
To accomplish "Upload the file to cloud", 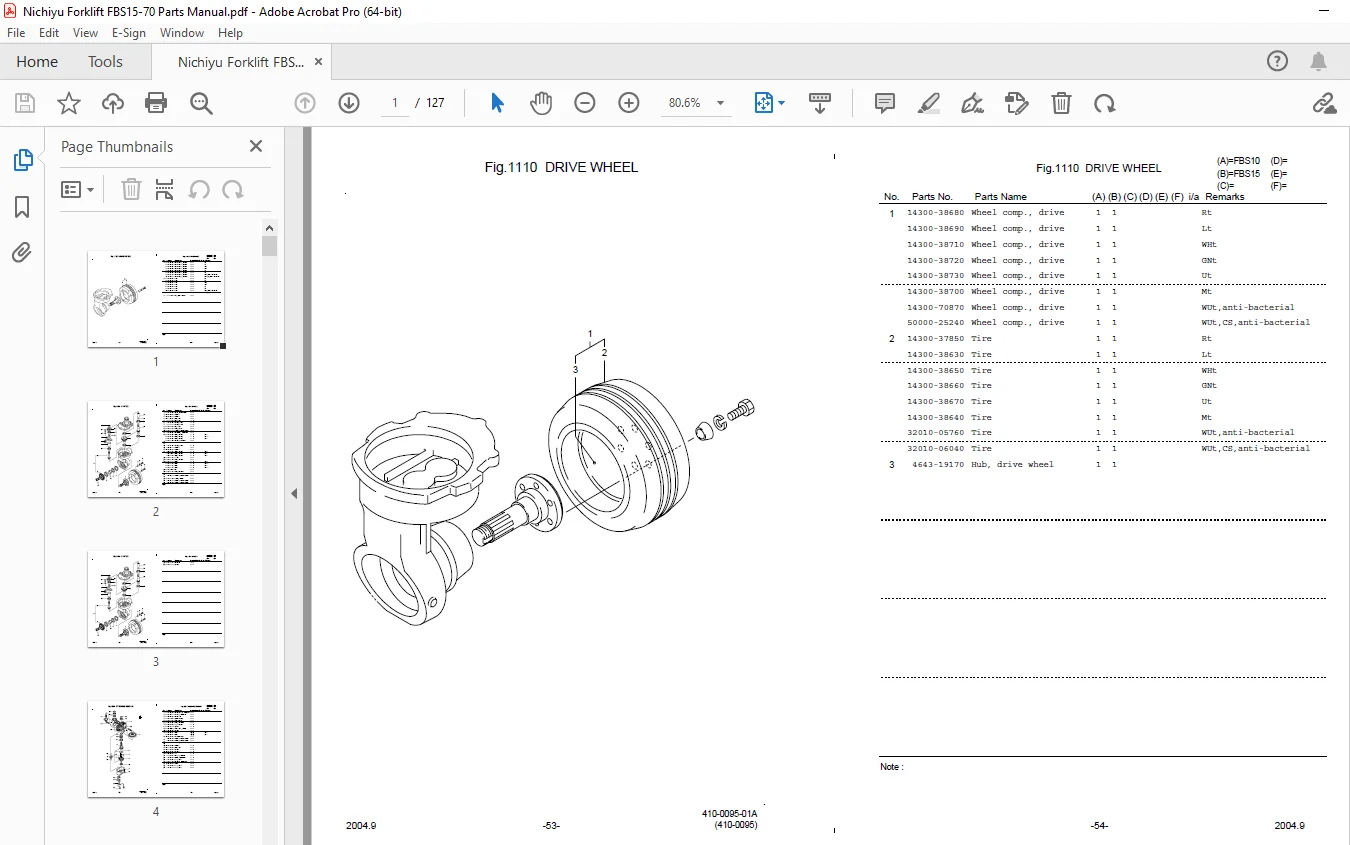I will [x=113, y=103].
